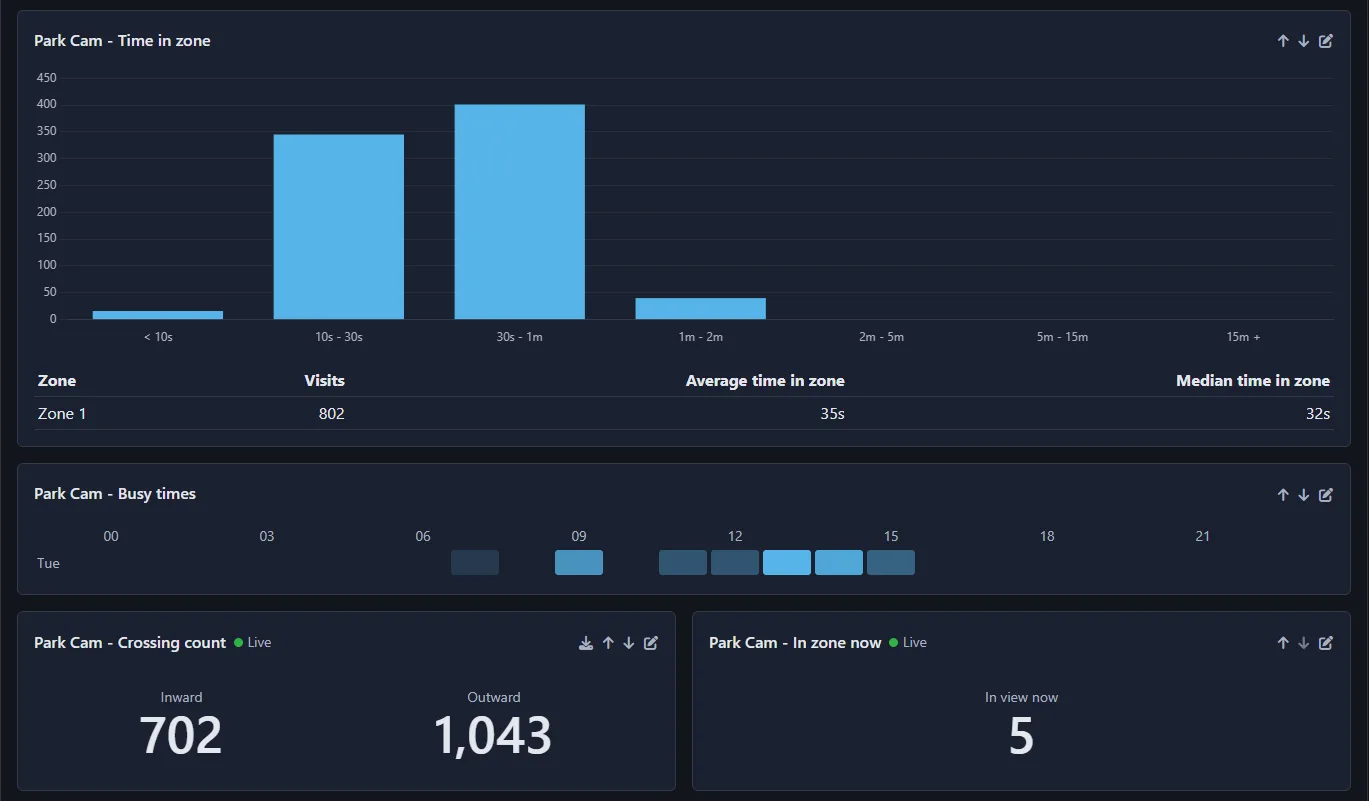The image size is (1369, 801).
Task: Click the Park Cam - Busy times title
Action: coord(115,494)
